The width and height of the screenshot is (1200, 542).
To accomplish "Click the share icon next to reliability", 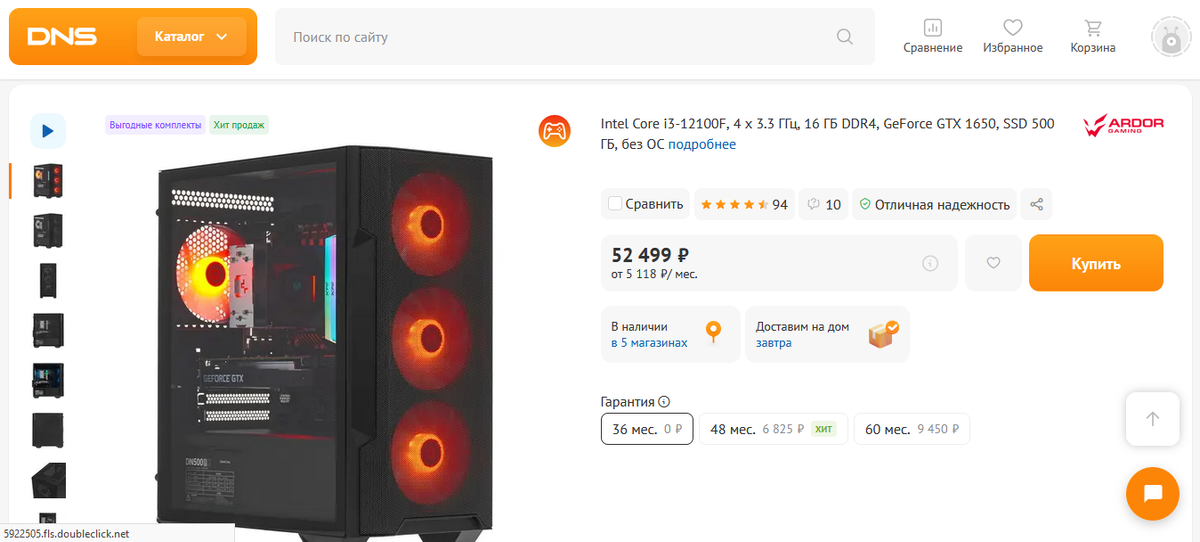I will coord(1037,204).
